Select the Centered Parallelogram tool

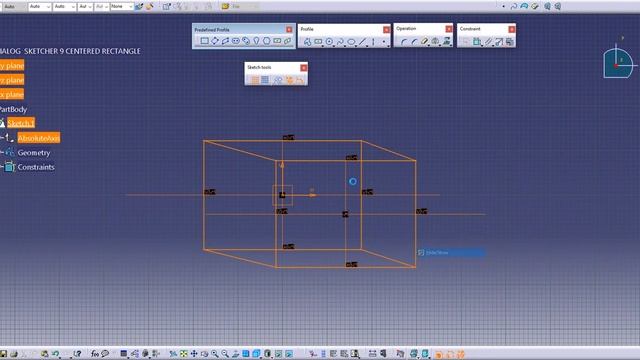click(287, 41)
